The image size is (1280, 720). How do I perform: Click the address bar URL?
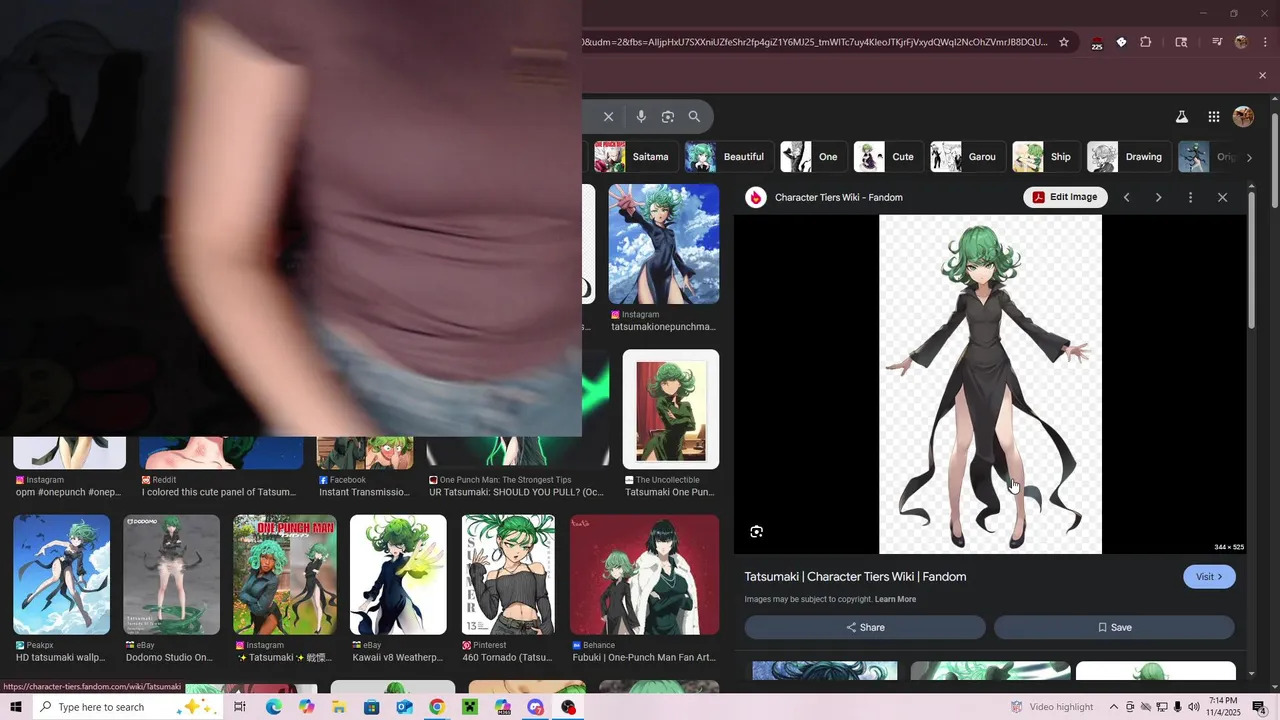click(816, 42)
